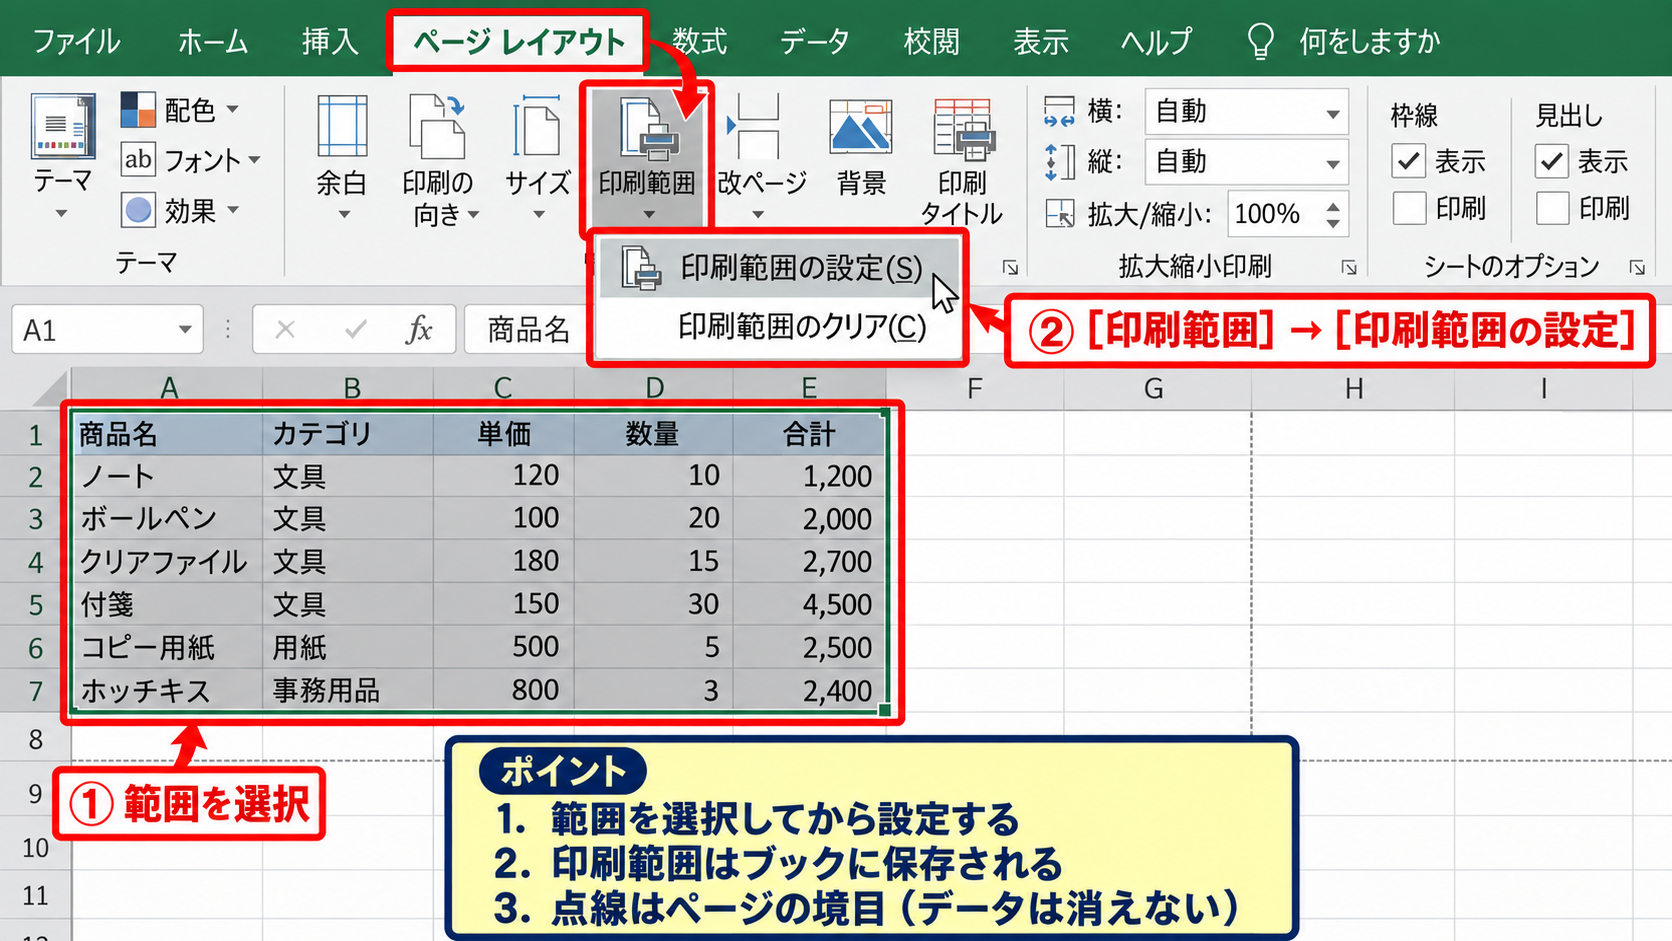1672x941 pixels.
Task: Open the 拡大縮小印刷 dialog launcher
Action: click(x=1349, y=267)
